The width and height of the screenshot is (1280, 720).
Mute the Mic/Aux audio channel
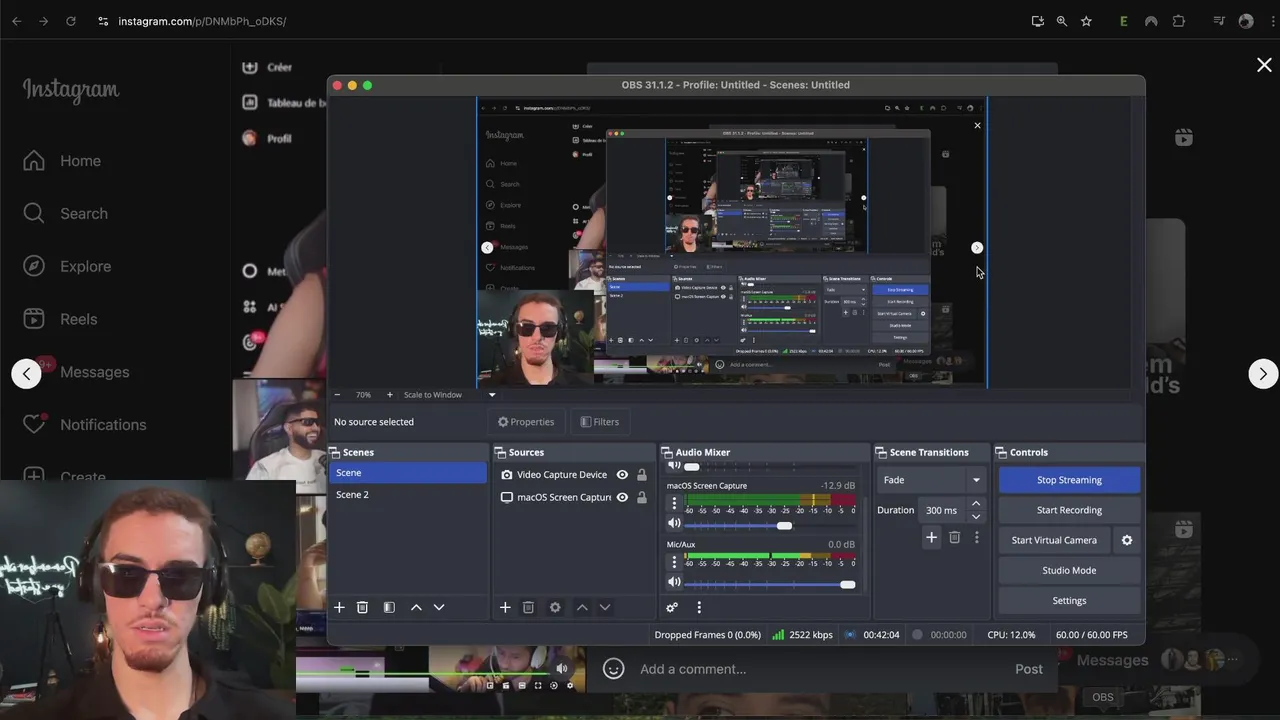click(674, 582)
